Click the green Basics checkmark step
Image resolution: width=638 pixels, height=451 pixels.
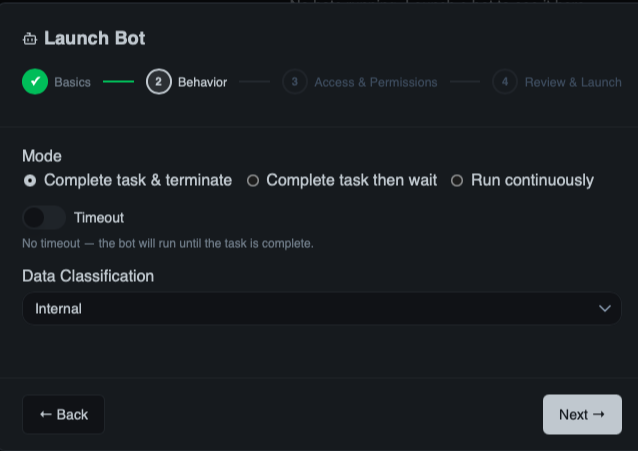click(35, 82)
